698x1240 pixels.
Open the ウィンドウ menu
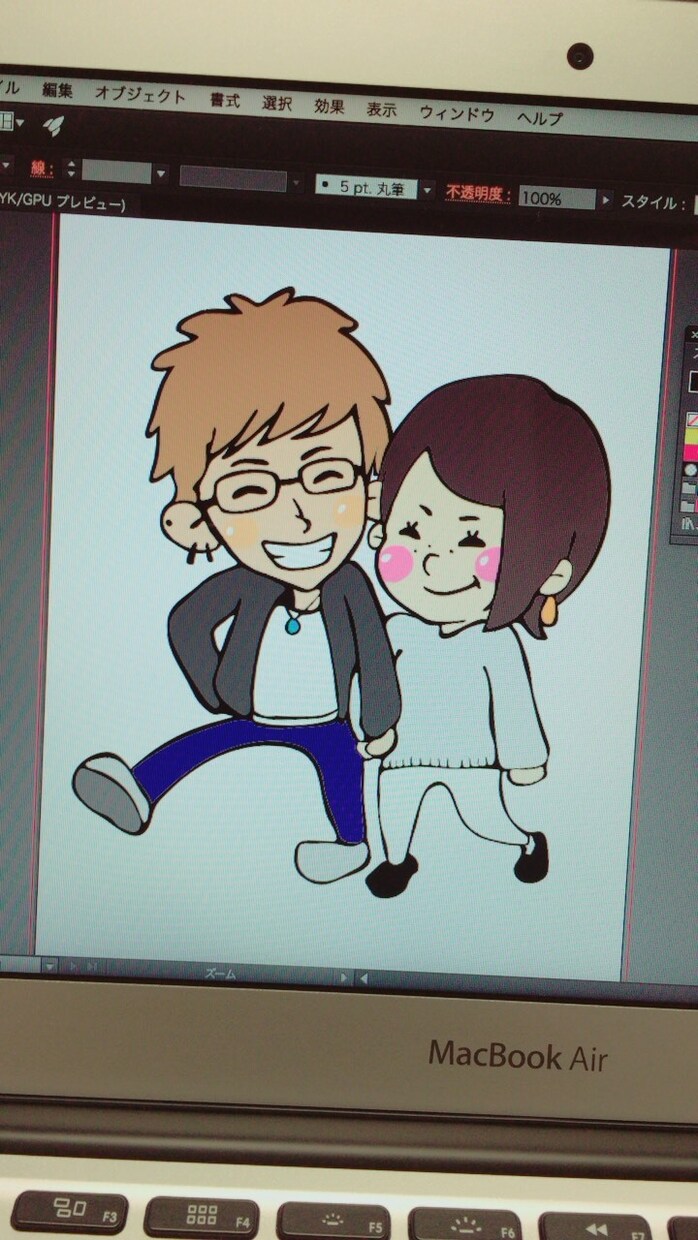click(x=457, y=113)
